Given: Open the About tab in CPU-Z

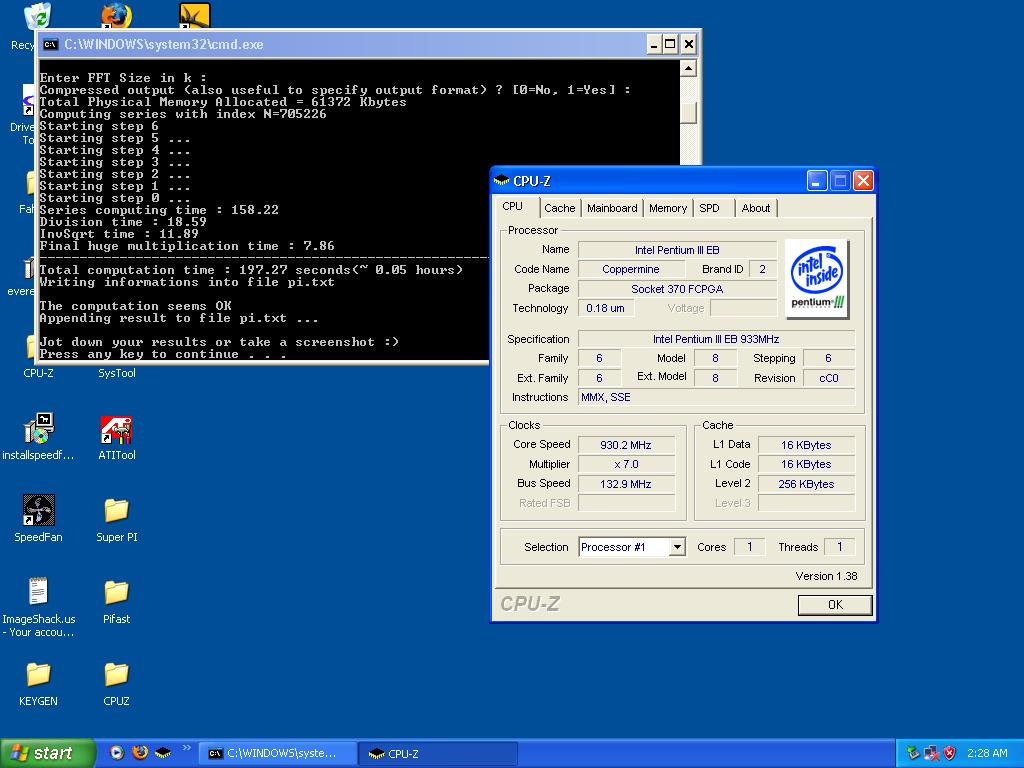Looking at the screenshot, I should tap(756, 208).
